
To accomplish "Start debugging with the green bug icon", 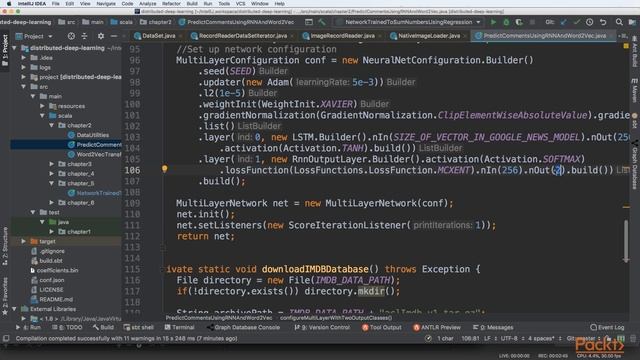I will pos(506,22).
